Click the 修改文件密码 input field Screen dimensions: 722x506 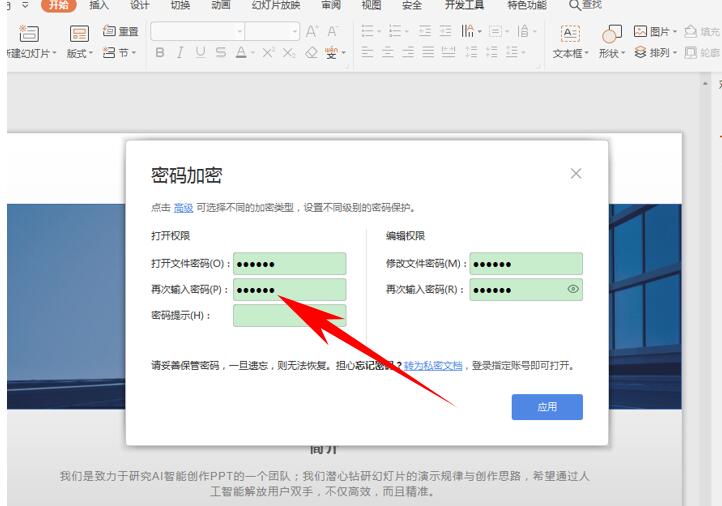click(x=526, y=264)
